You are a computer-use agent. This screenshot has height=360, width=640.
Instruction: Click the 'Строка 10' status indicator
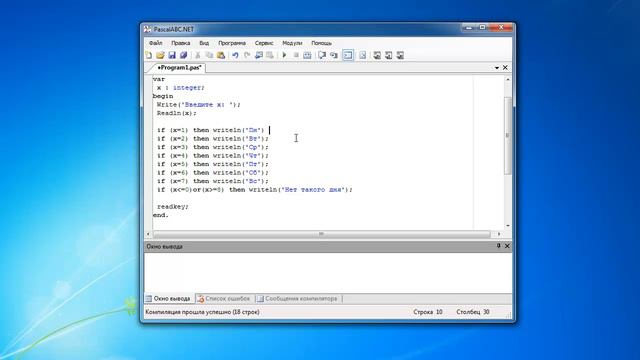428,312
